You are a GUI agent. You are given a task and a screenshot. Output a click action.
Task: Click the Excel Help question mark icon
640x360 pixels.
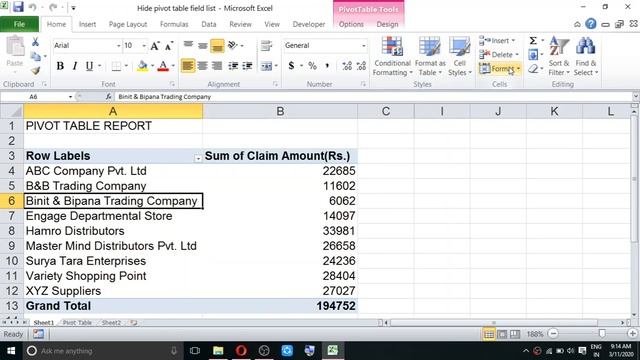tap(591, 24)
